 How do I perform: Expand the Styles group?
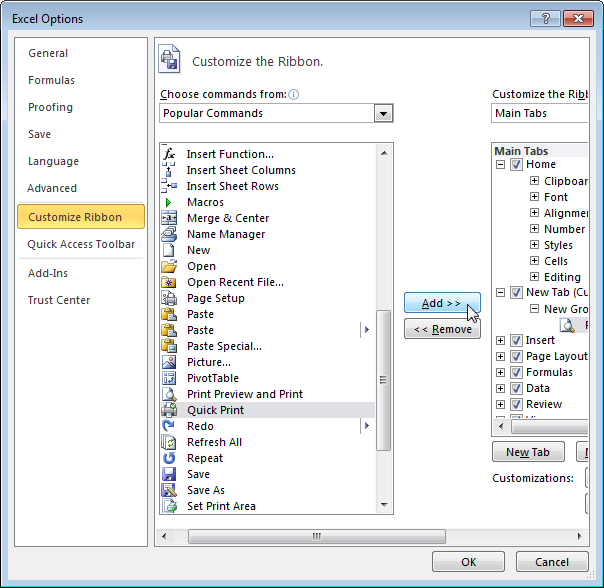[534, 245]
